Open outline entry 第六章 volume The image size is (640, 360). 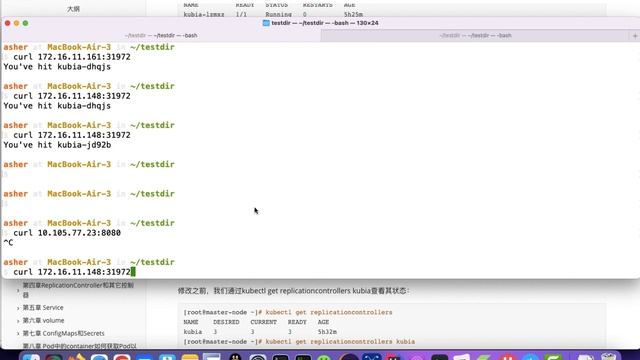coord(43,320)
